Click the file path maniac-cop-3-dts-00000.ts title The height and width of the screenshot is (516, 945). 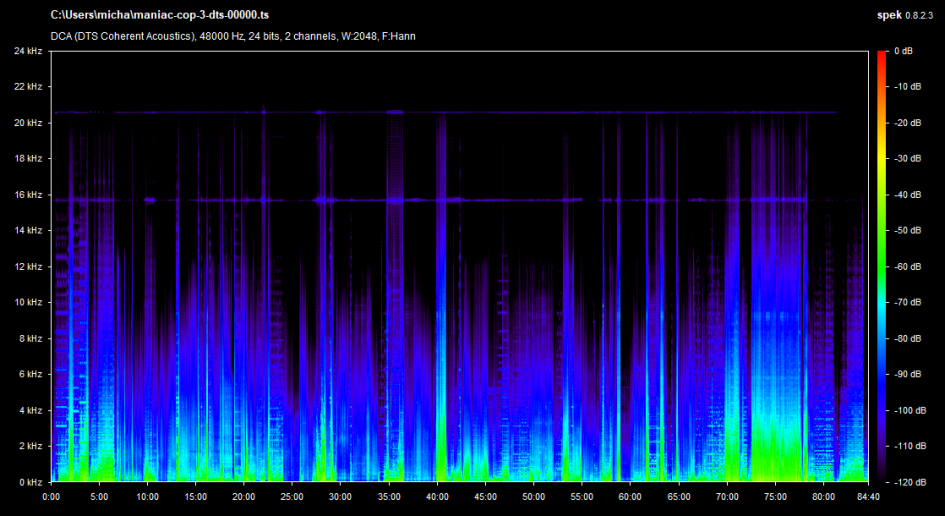click(x=159, y=16)
